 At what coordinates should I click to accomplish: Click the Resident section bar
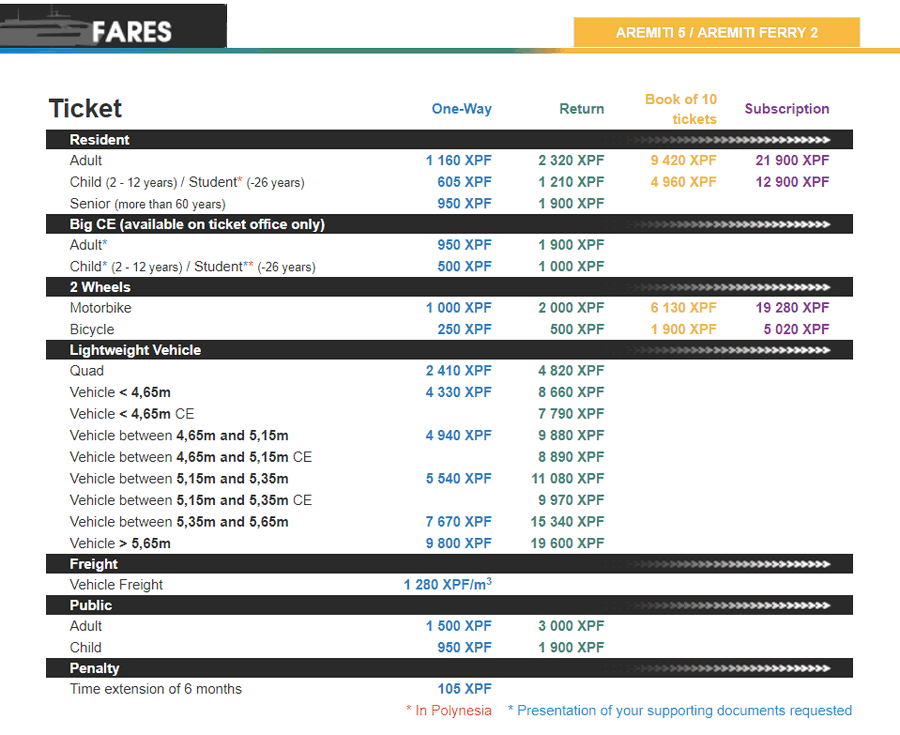tap(449, 139)
